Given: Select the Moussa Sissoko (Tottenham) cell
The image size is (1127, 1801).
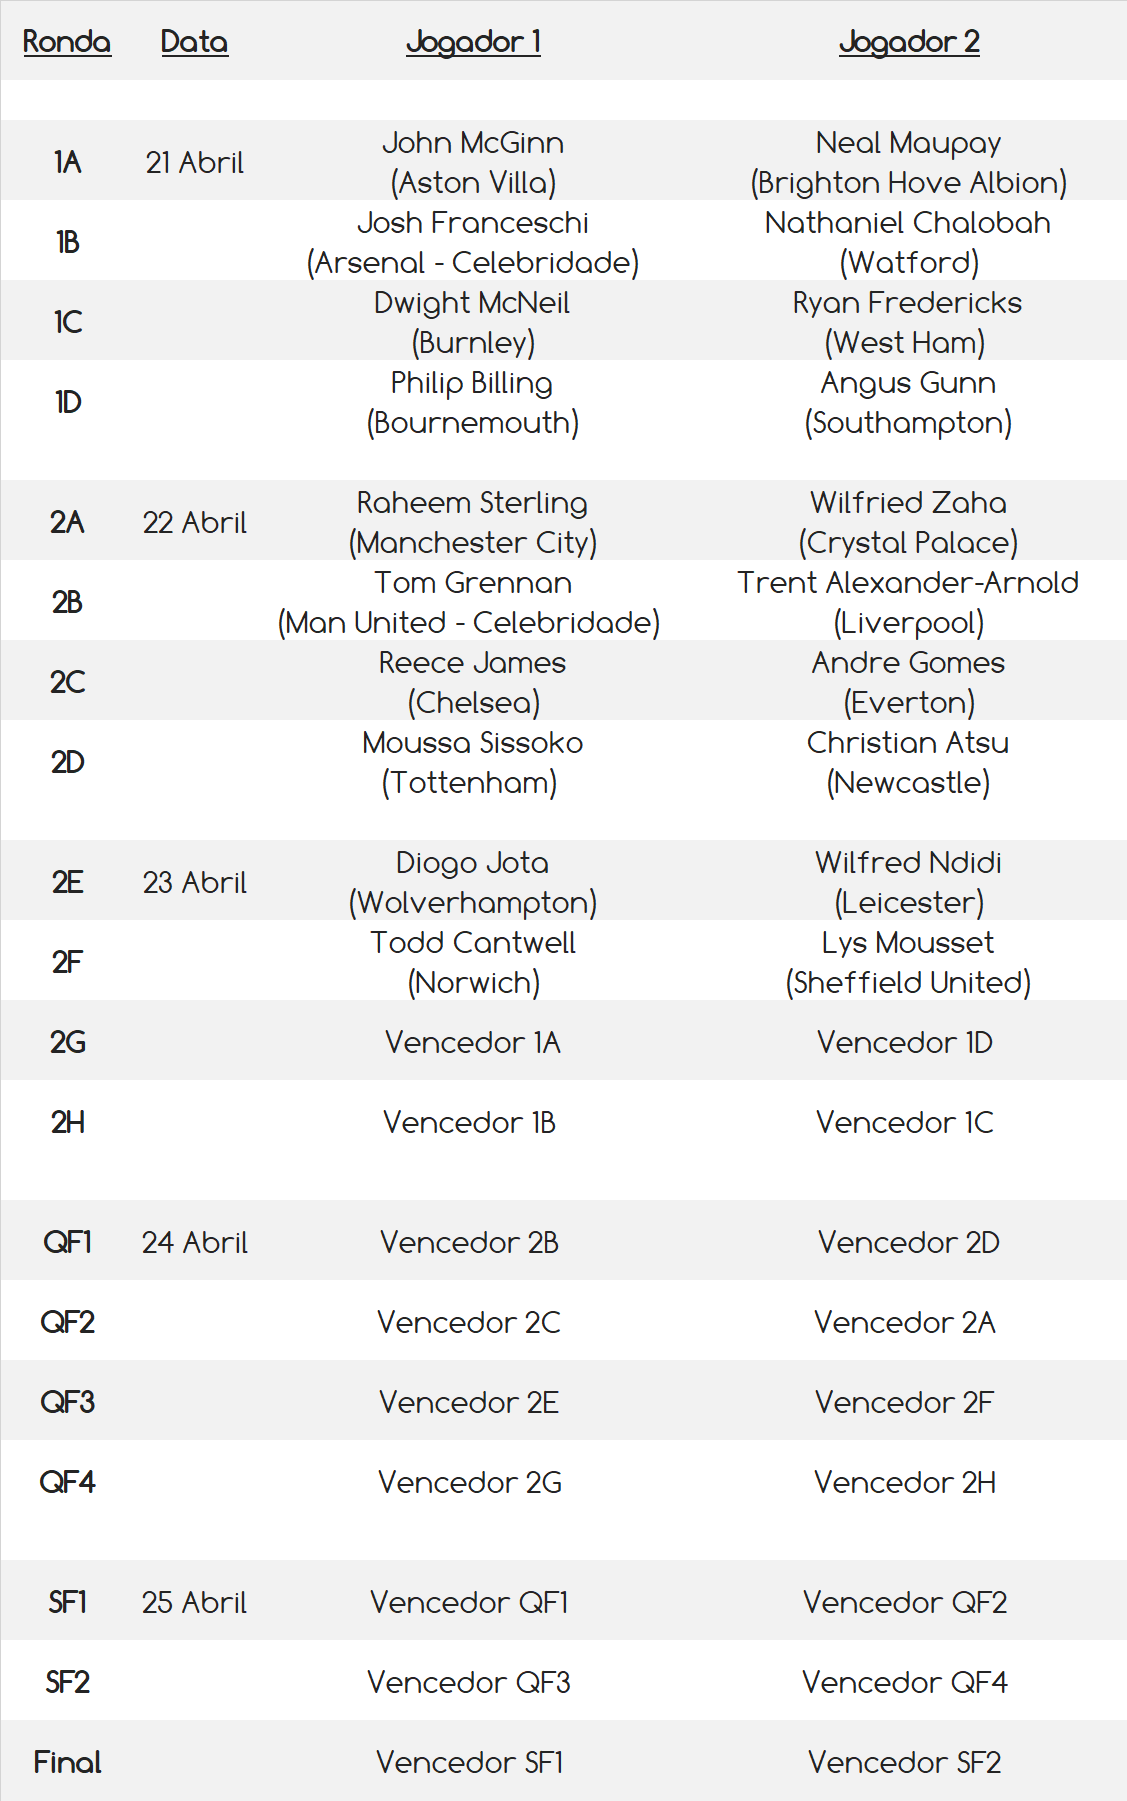Looking at the screenshot, I should [x=473, y=762].
